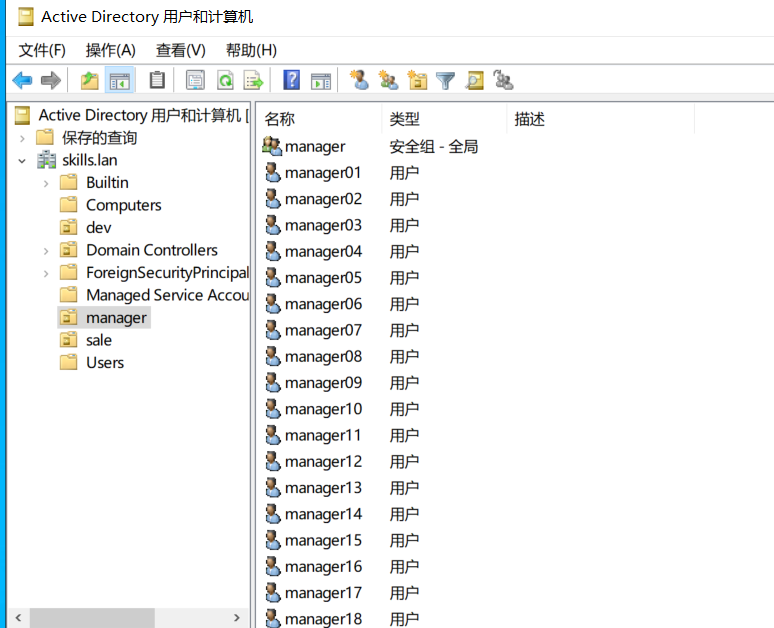Click the Export list toolbar icon
Image resolution: width=774 pixels, height=628 pixels.
coord(253,81)
